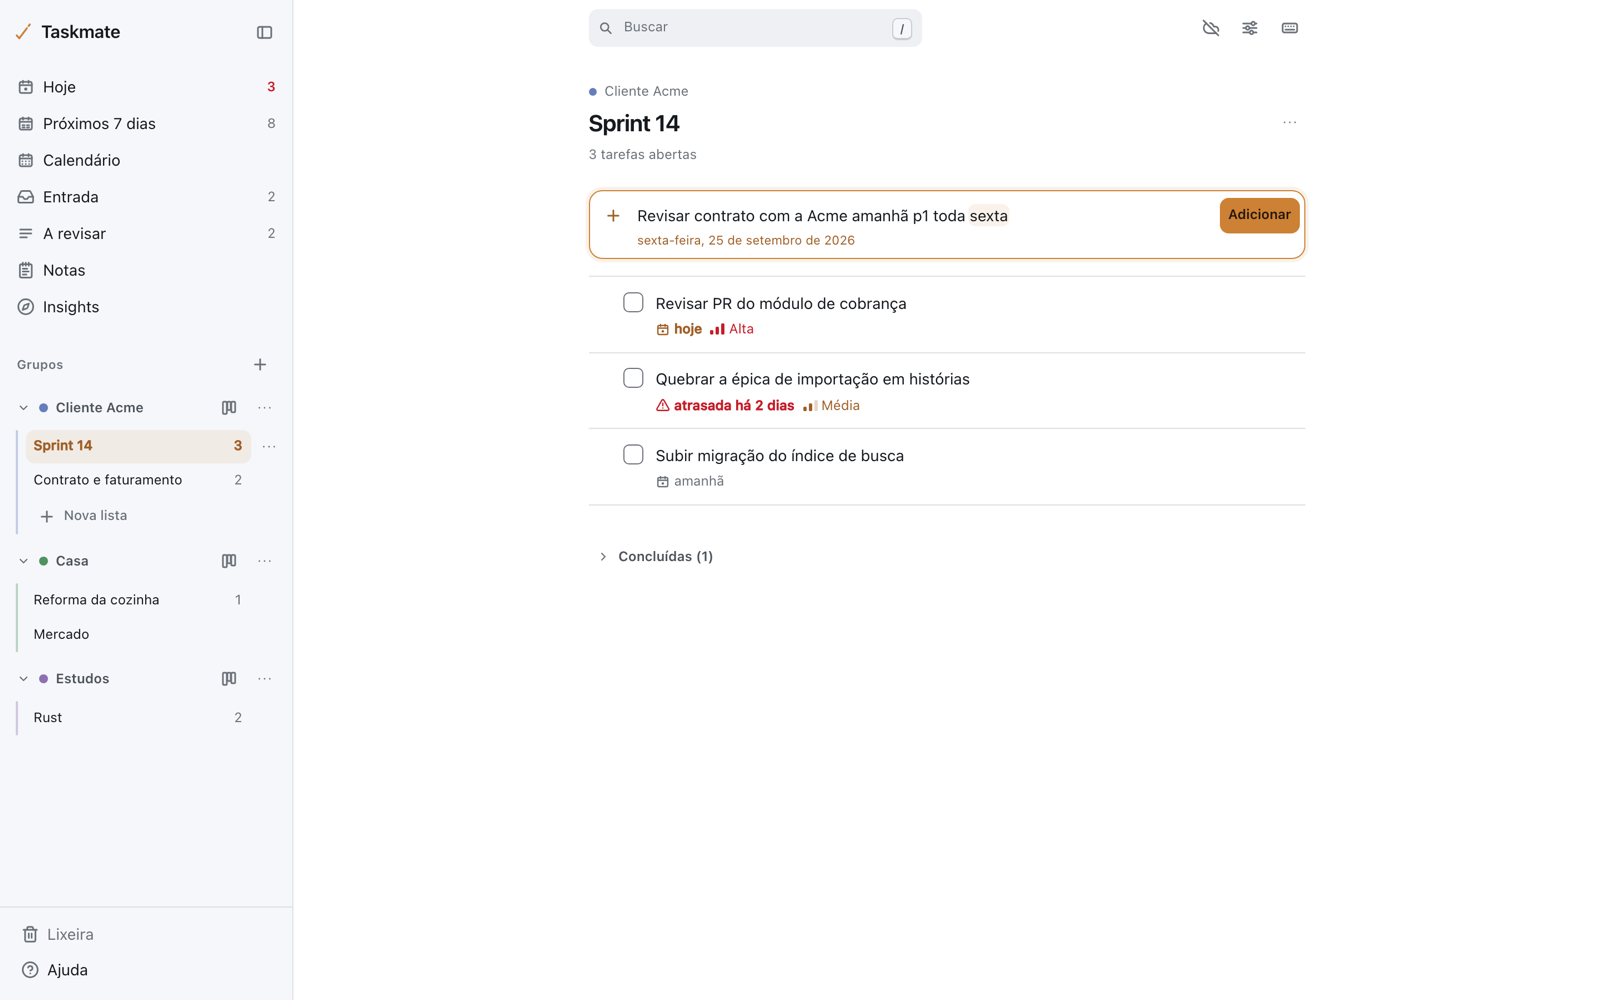Check off 'Revisar PR do módulo de cobrança'
1600x1000 pixels.
point(633,302)
